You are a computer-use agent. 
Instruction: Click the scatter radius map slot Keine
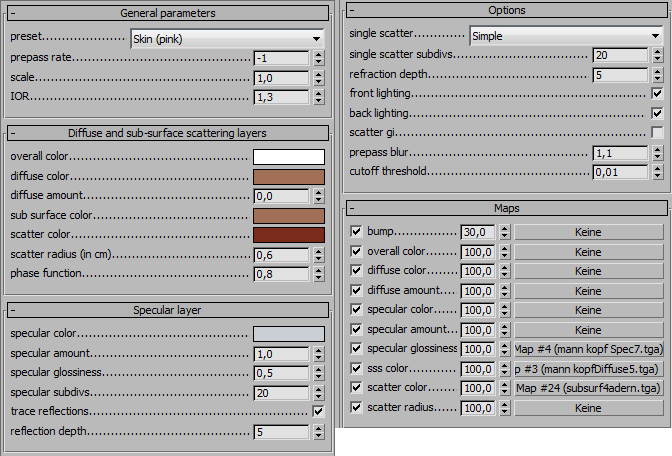tap(588, 408)
